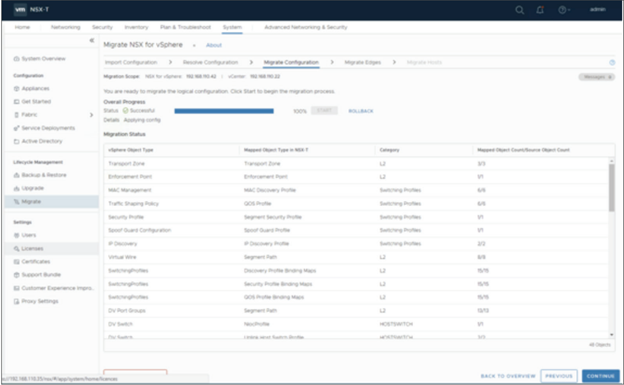
Task: Sort by vSphere Object Type column header
Action: (x=131, y=150)
